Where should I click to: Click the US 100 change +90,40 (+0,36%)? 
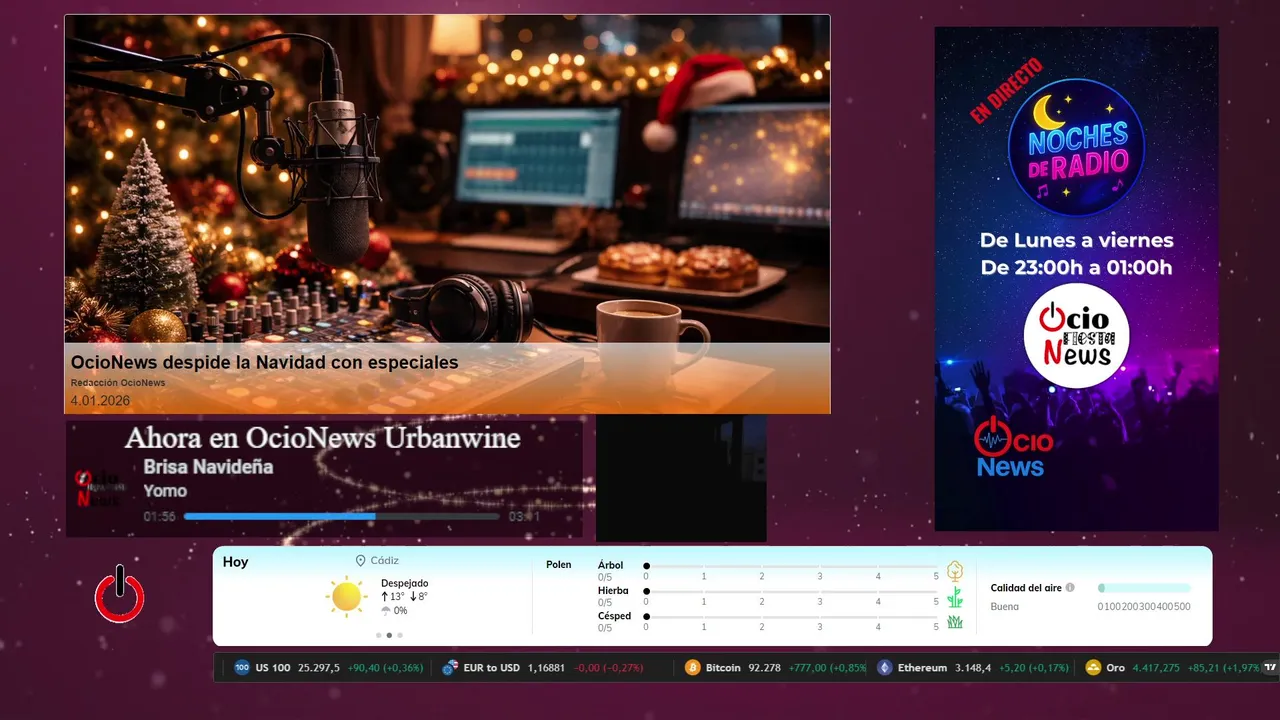[x=385, y=668]
